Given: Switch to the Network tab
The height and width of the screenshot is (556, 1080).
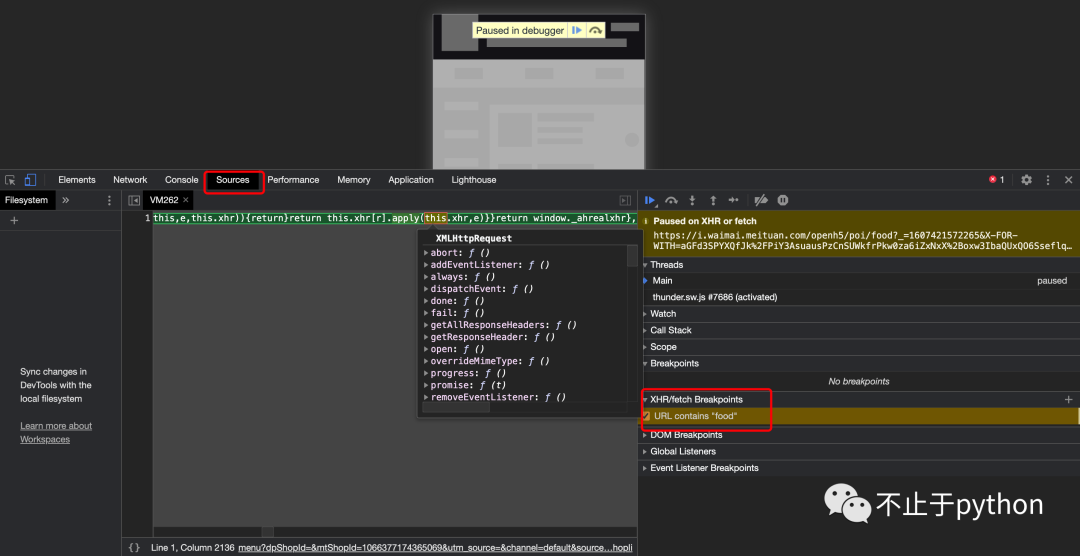Looking at the screenshot, I should coord(130,180).
